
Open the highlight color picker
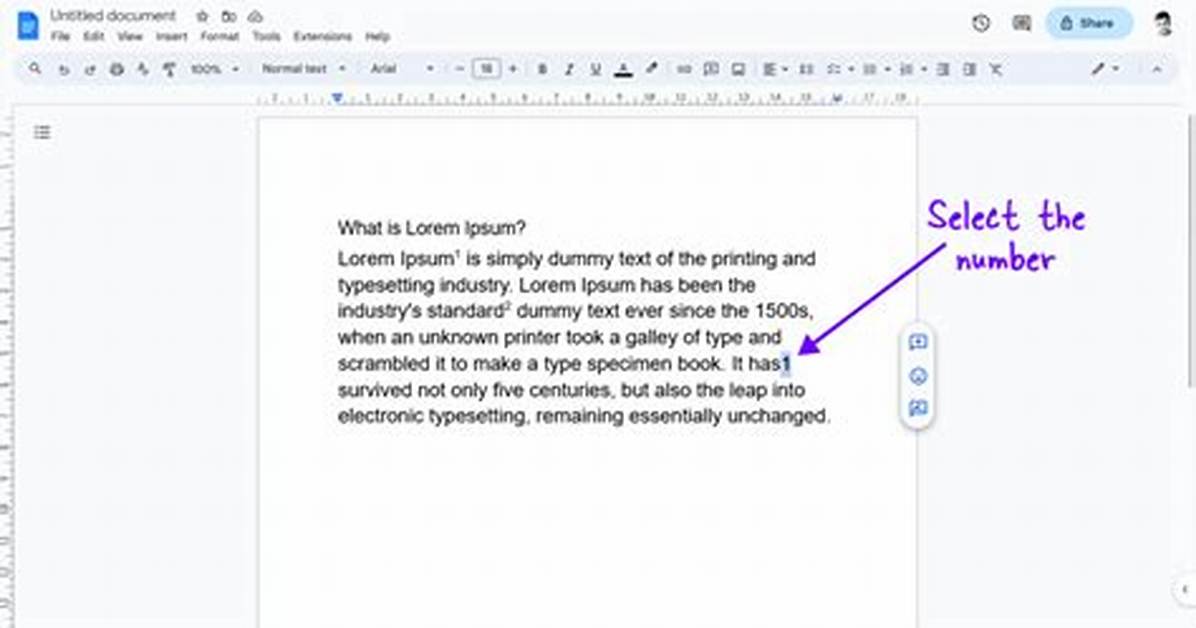651,69
